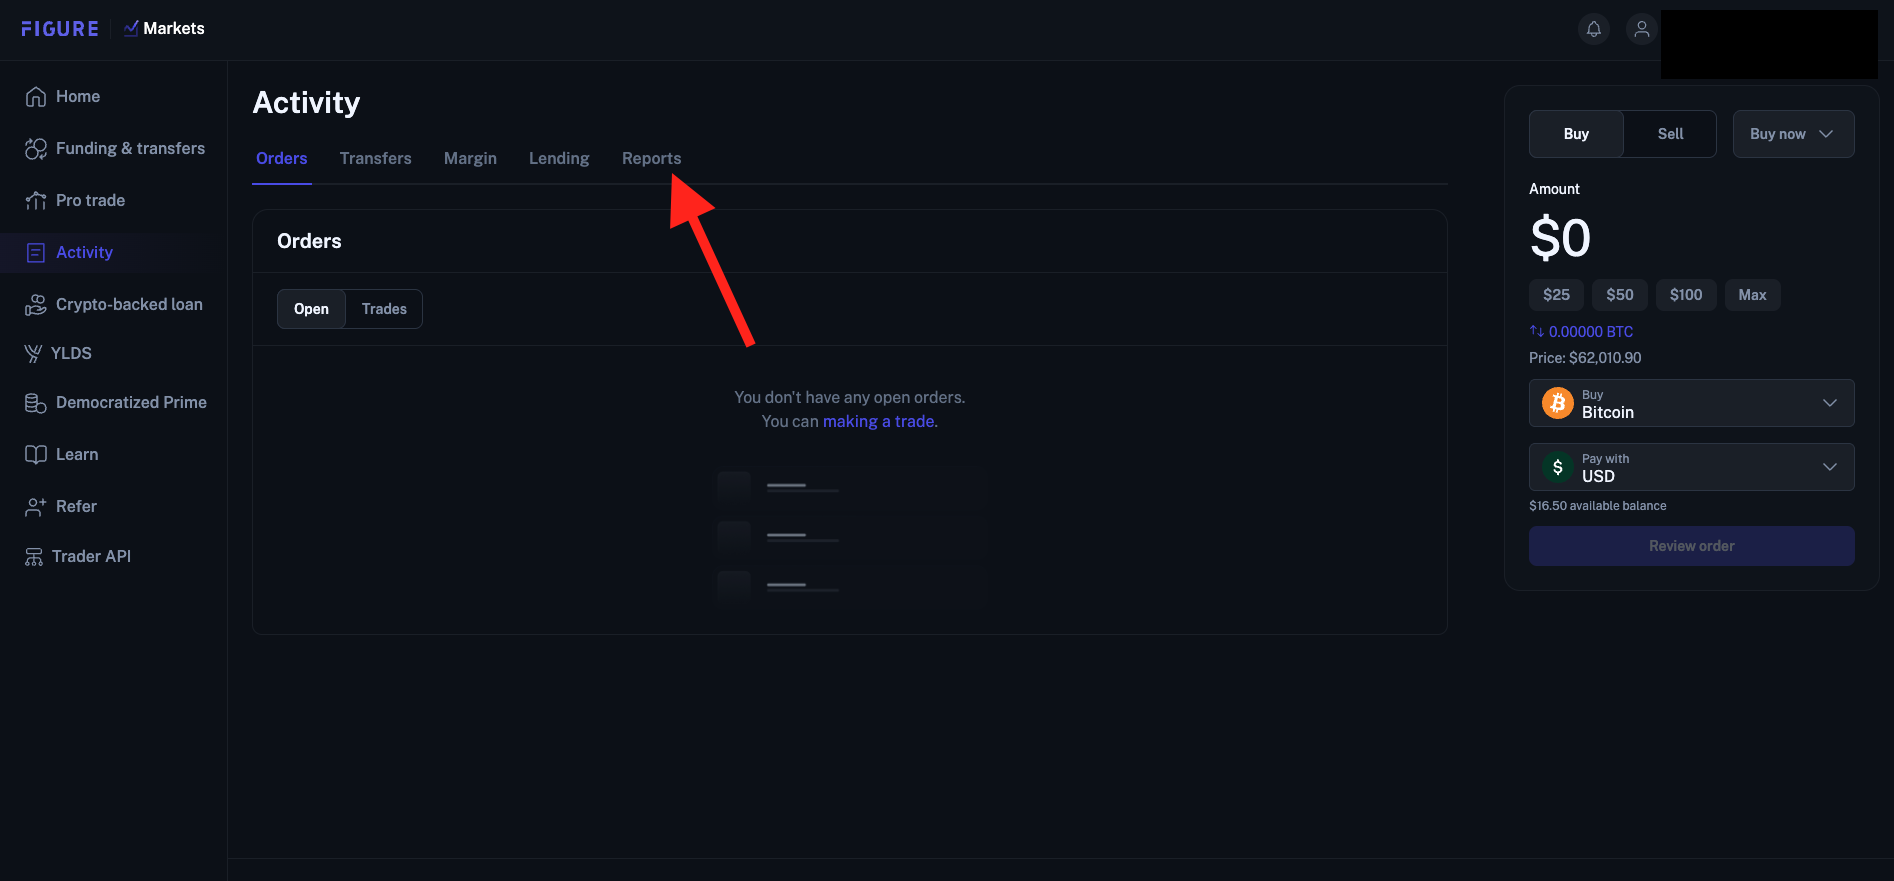Click the Home house icon
This screenshot has height=881, width=1894.
tap(36, 97)
